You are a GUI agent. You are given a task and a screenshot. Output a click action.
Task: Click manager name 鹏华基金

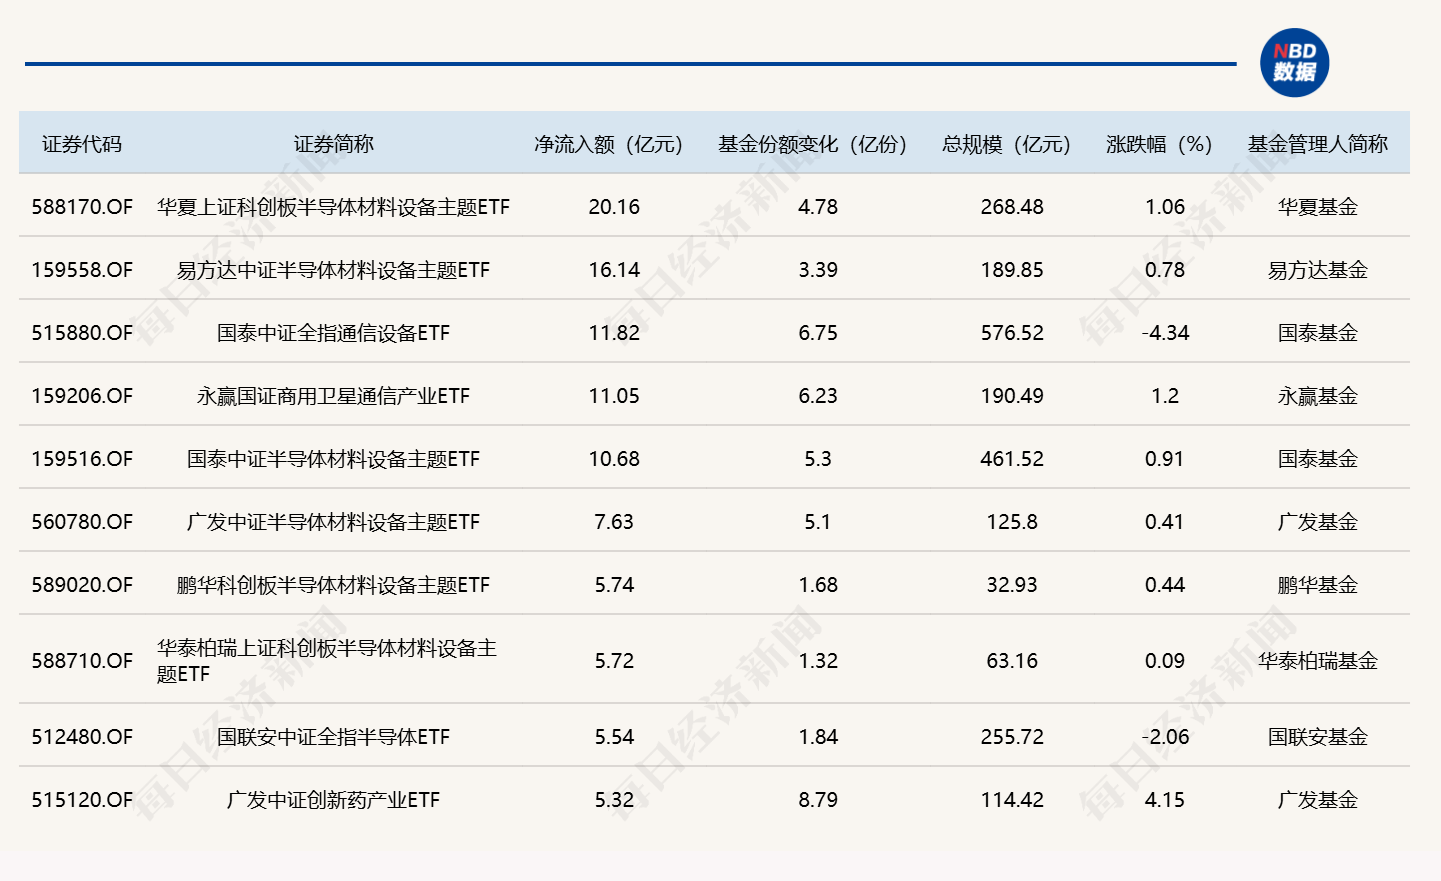tap(1318, 585)
